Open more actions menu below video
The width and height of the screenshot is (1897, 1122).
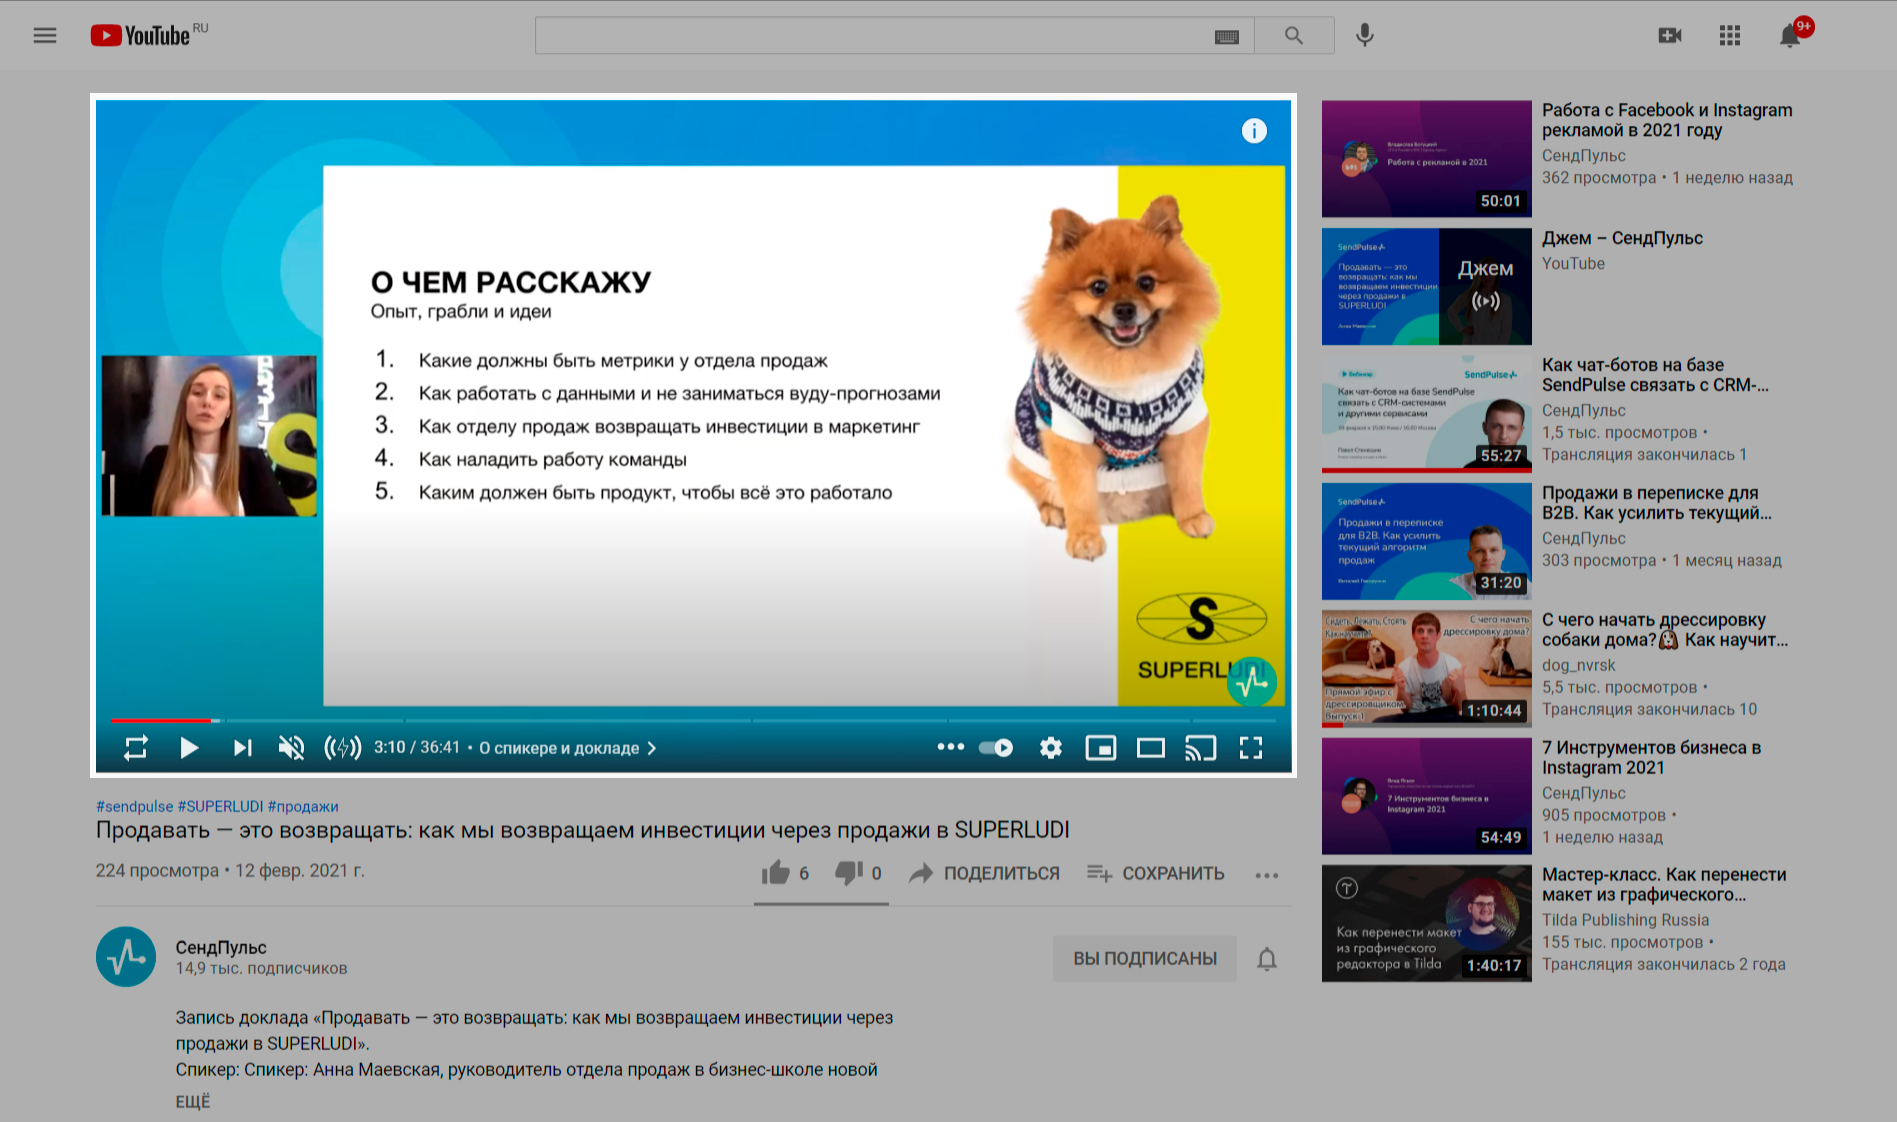[x=1267, y=875]
